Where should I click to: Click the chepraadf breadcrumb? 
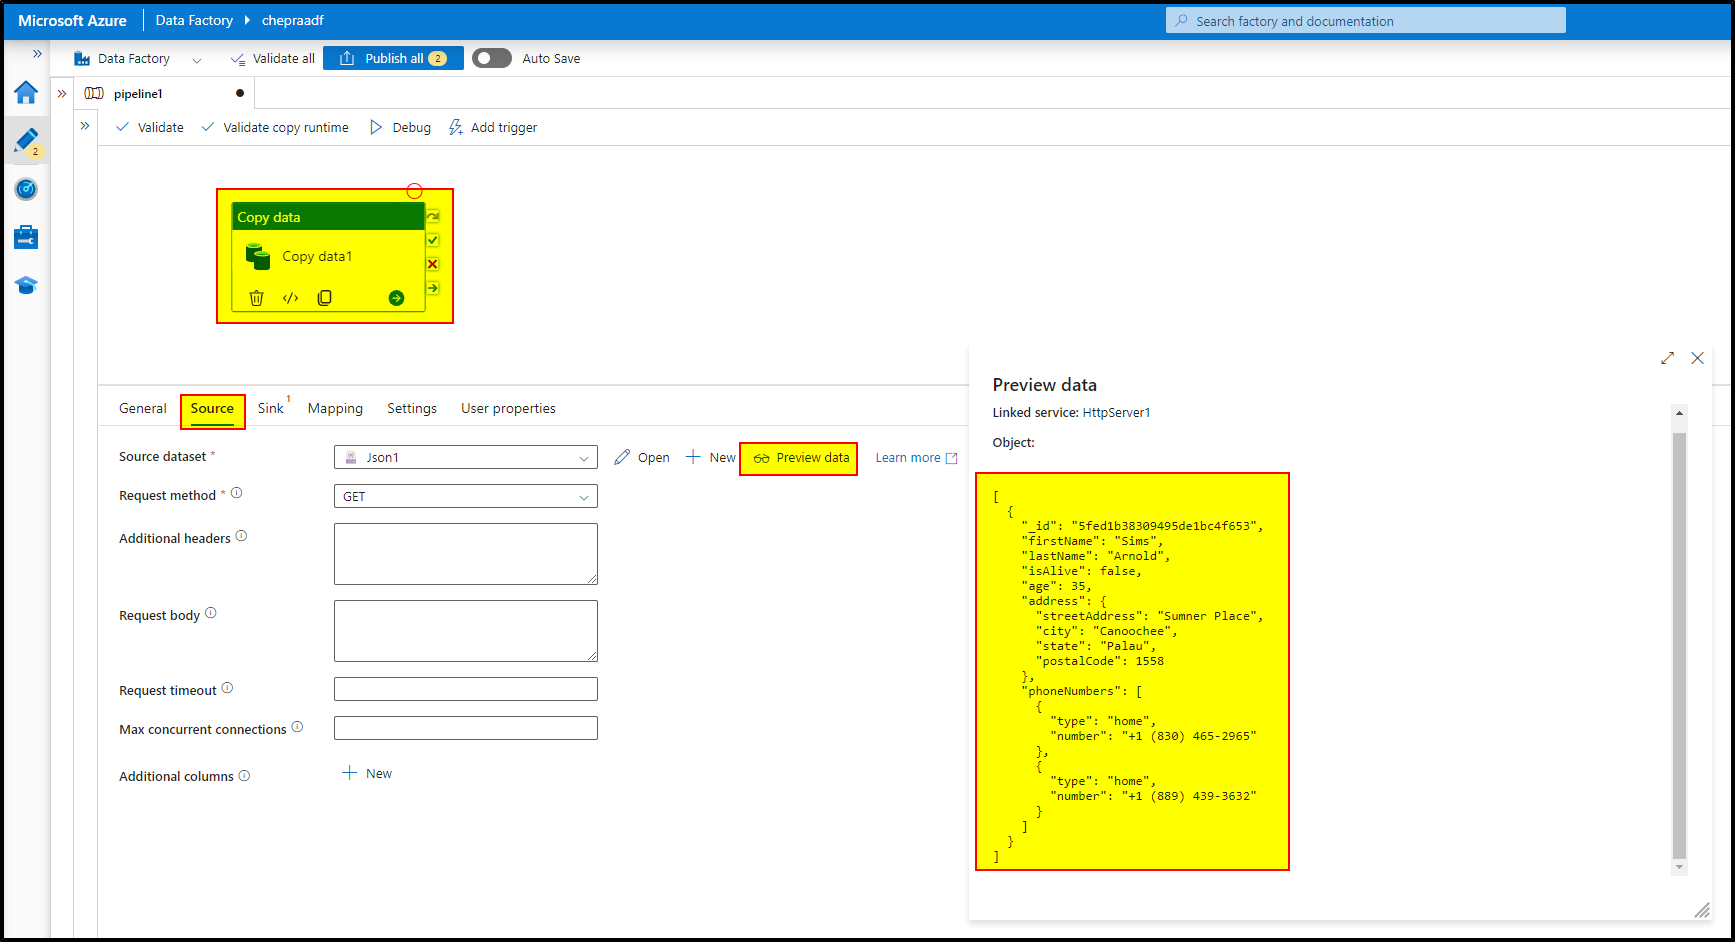(x=293, y=20)
